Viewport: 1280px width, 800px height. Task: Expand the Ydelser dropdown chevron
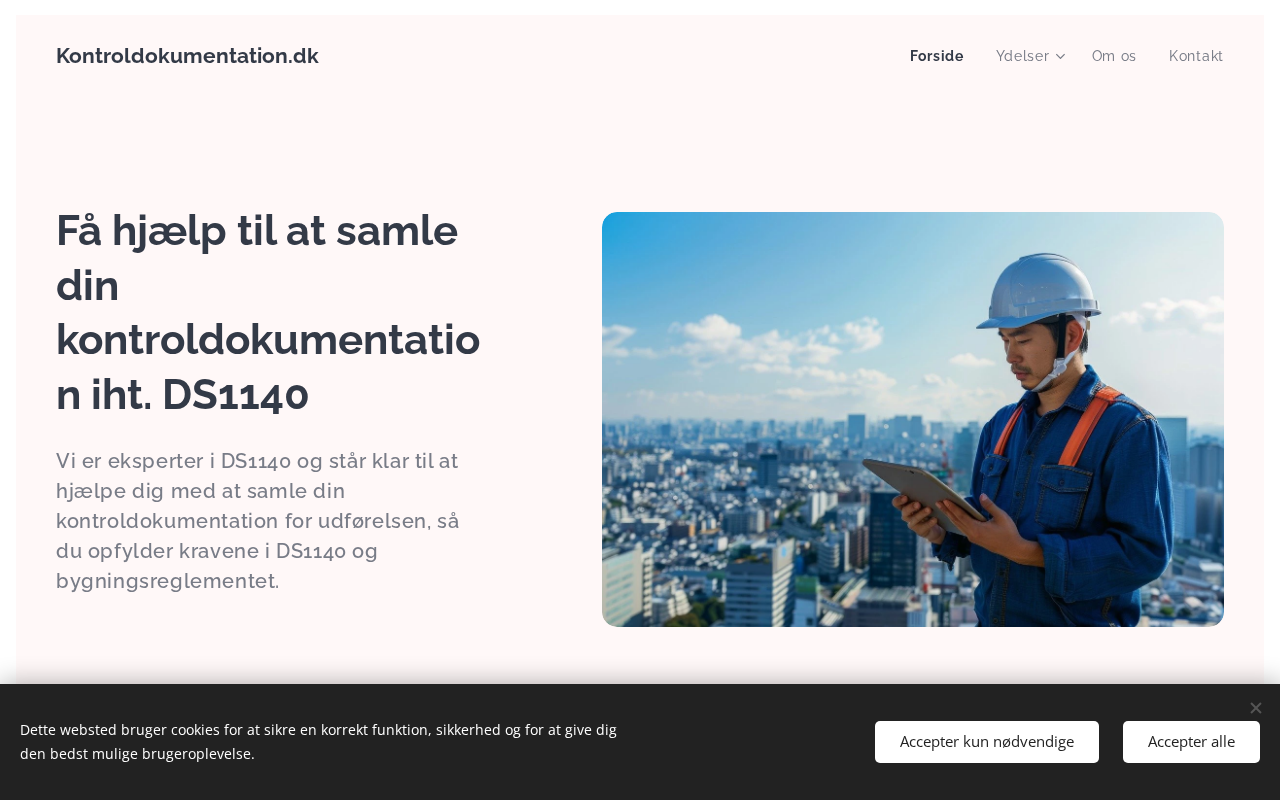coord(1061,57)
